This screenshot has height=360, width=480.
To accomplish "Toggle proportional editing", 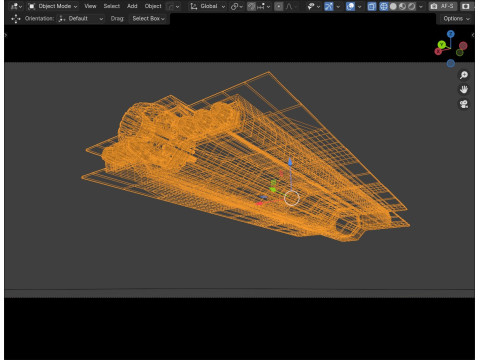I will coord(279,6).
